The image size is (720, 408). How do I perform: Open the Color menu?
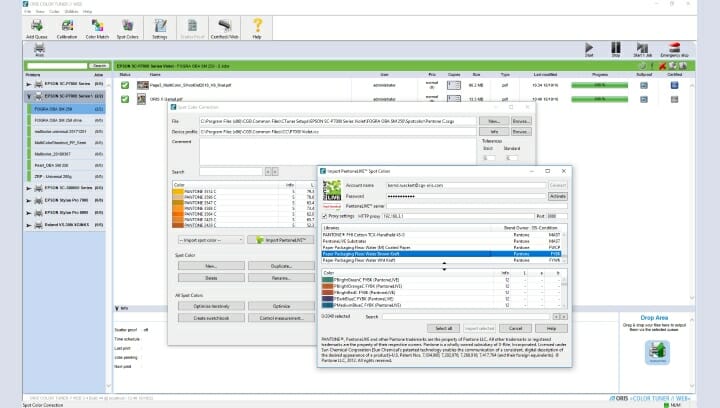pyautogui.click(x=54, y=11)
